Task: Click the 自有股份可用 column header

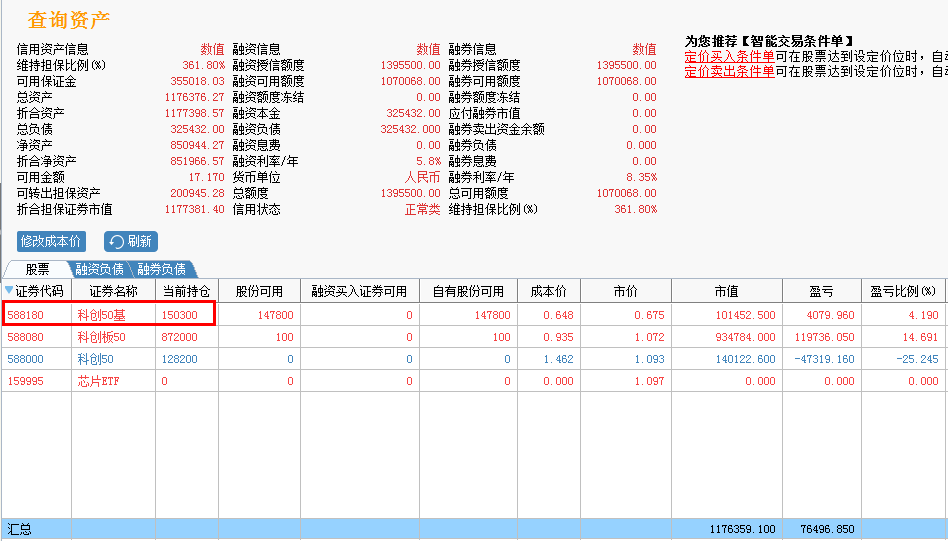Action: pyautogui.click(x=469, y=291)
